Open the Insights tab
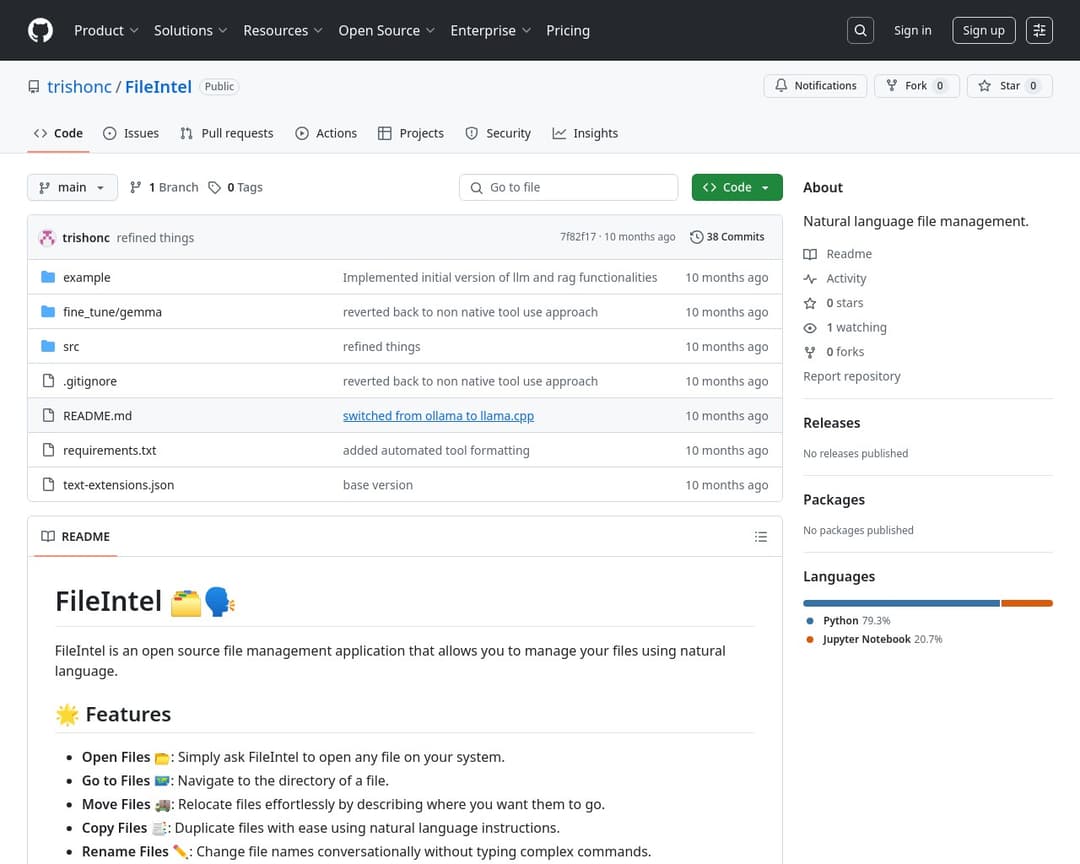The width and height of the screenshot is (1080, 864). pyautogui.click(x=585, y=134)
